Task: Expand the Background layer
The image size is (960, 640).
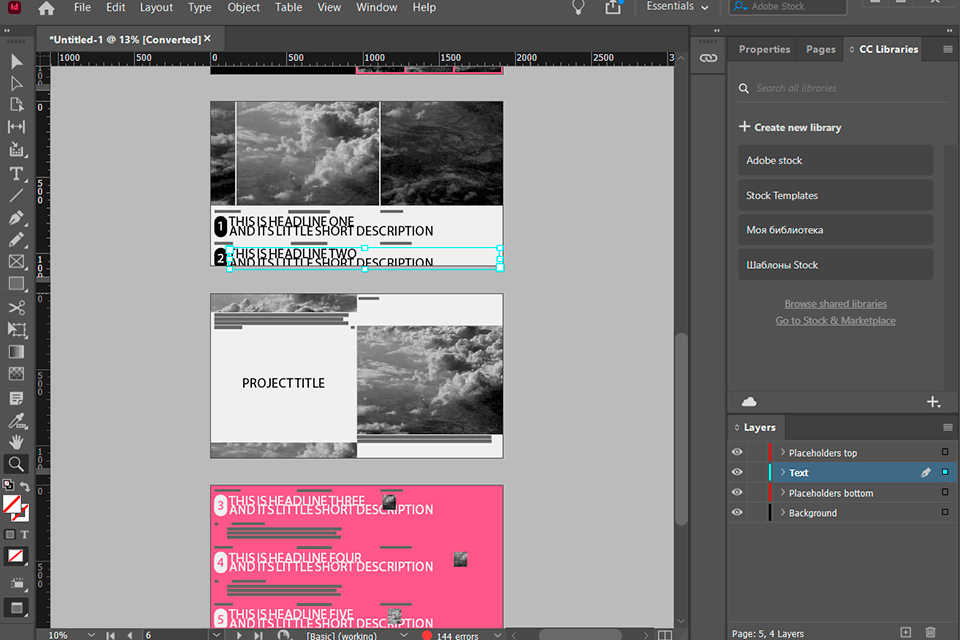Action: point(782,513)
